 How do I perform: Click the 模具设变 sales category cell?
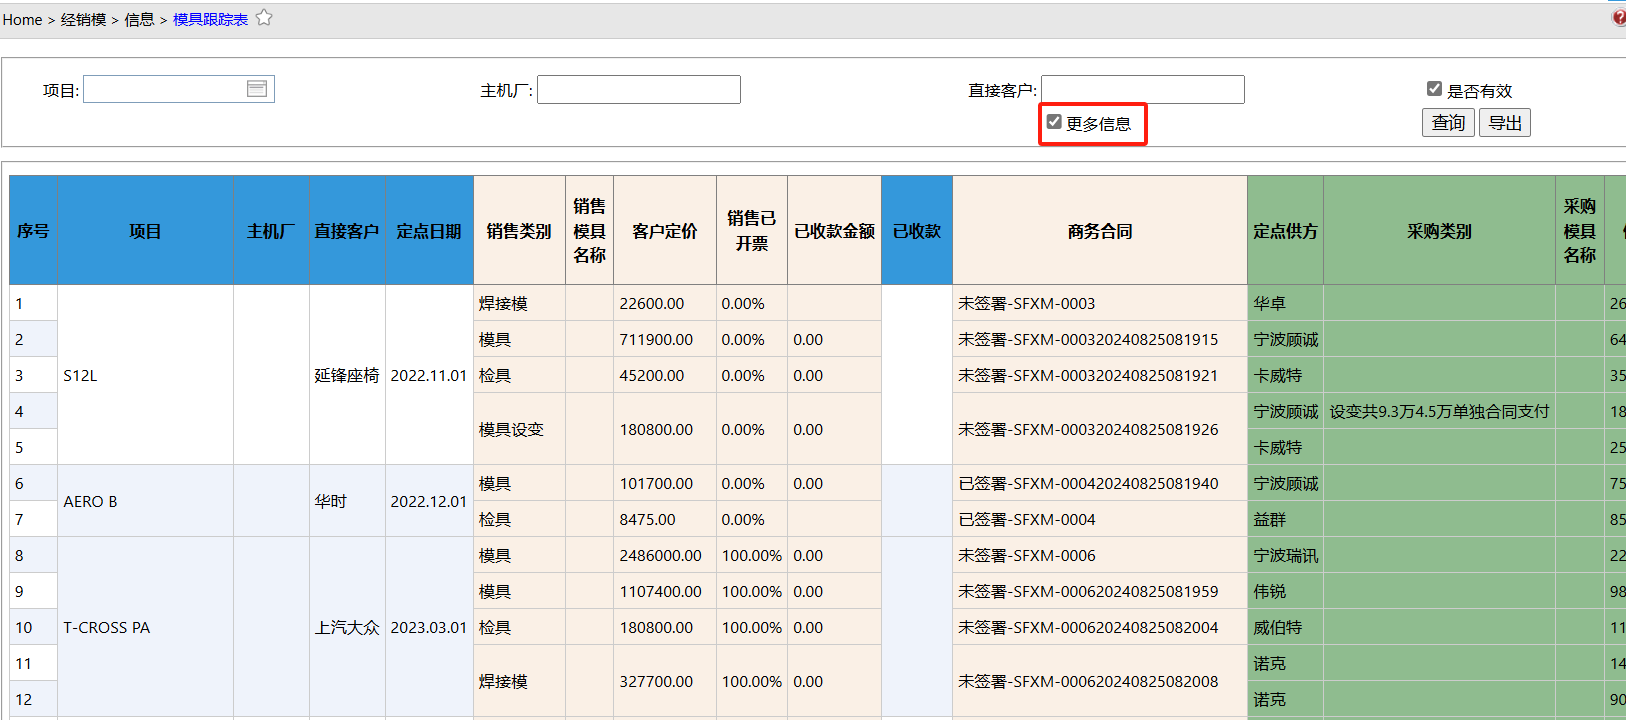pyautogui.click(x=519, y=429)
